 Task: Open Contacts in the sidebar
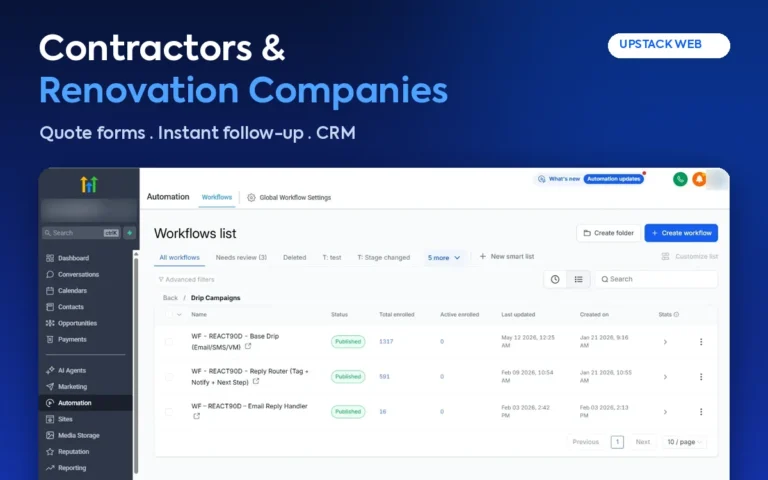click(x=65, y=307)
